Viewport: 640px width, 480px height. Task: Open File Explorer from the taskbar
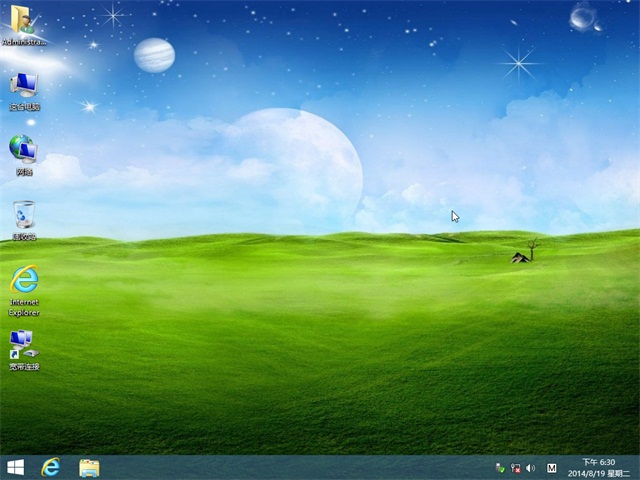click(89, 467)
